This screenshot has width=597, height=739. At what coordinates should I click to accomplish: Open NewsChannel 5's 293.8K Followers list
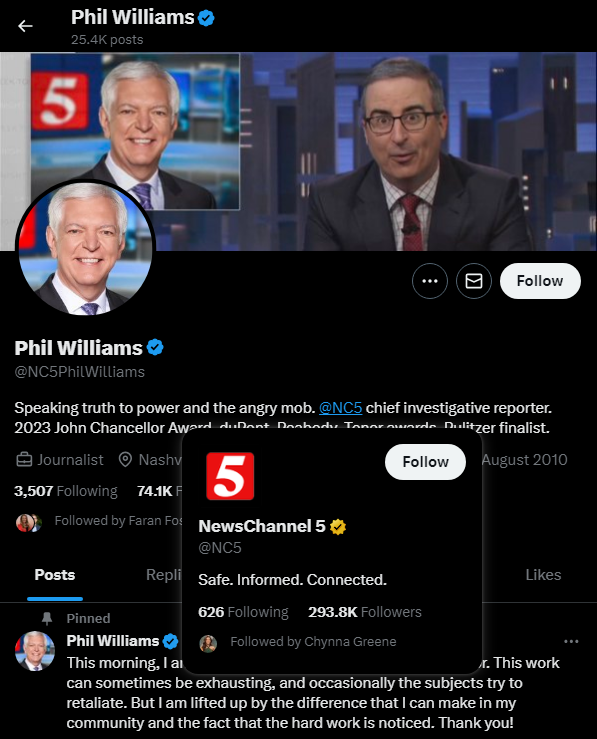pos(365,612)
